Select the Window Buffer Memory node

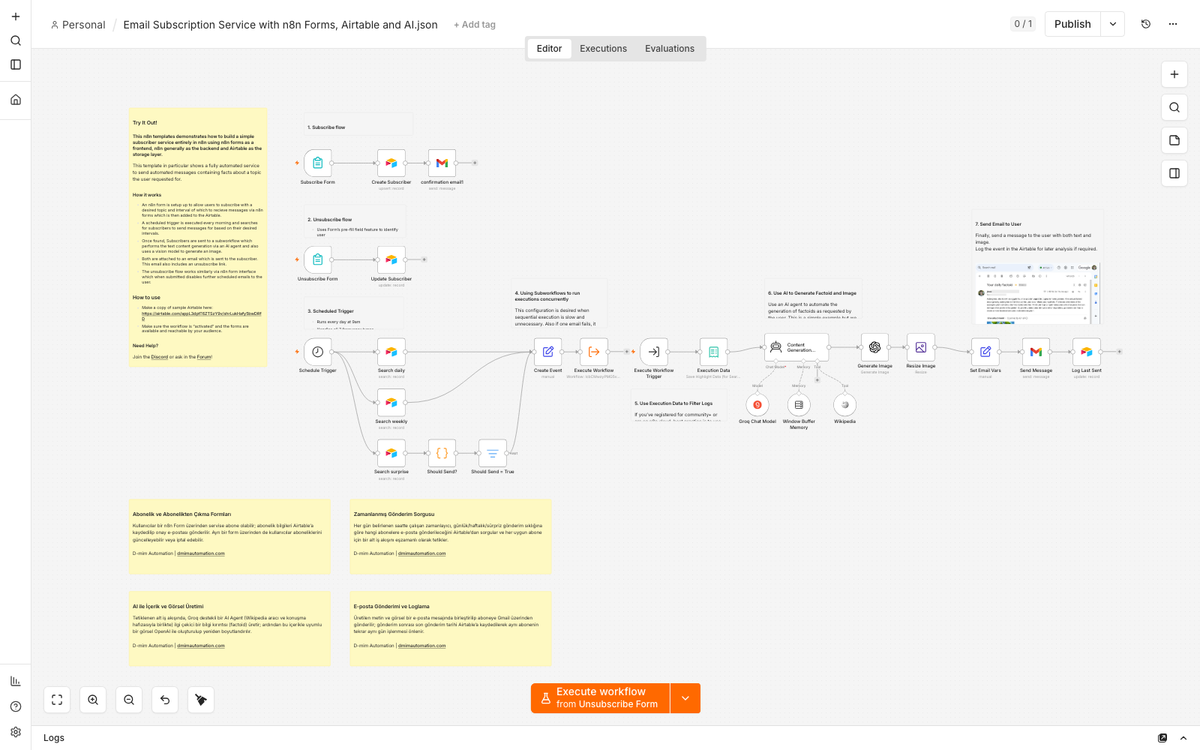798,404
